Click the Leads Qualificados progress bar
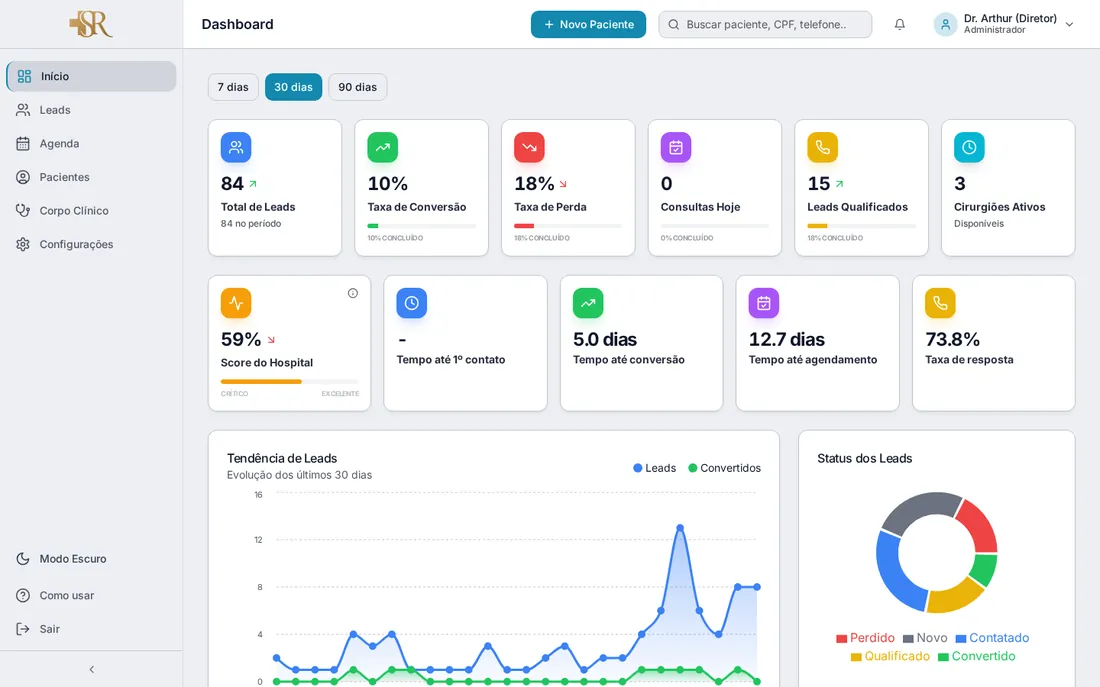The width and height of the screenshot is (1100, 687). (x=861, y=226)
